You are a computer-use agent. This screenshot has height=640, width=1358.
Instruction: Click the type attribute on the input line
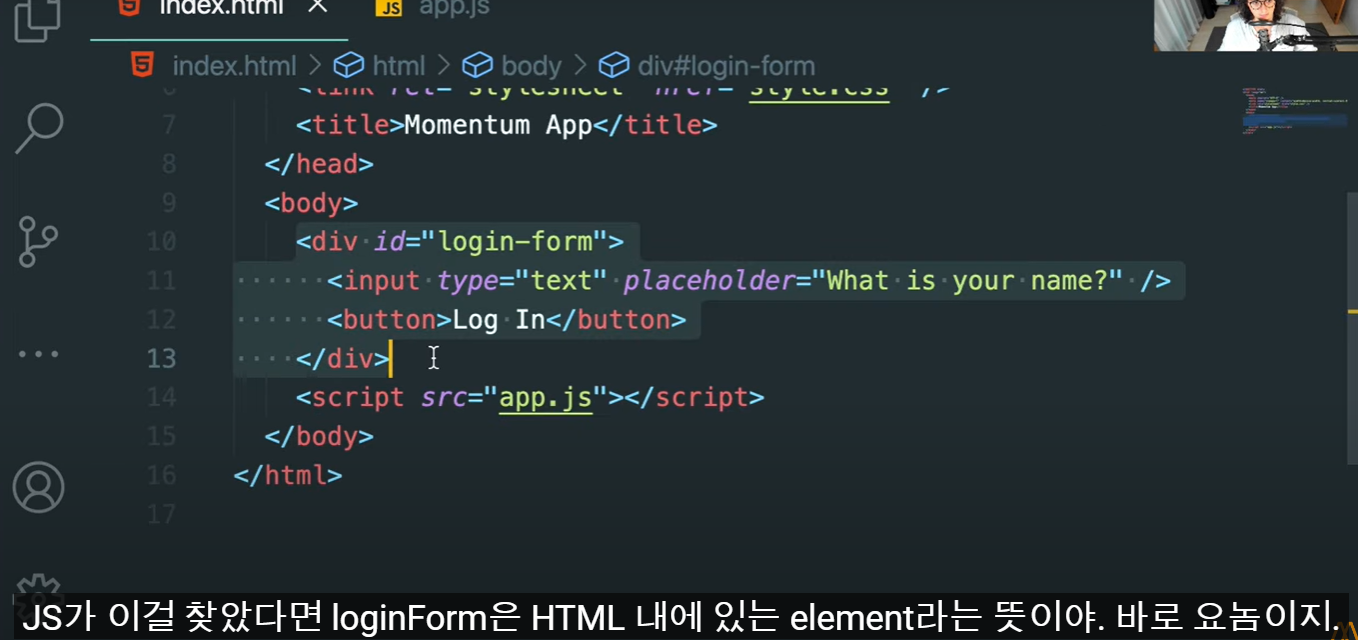point(468,281)
